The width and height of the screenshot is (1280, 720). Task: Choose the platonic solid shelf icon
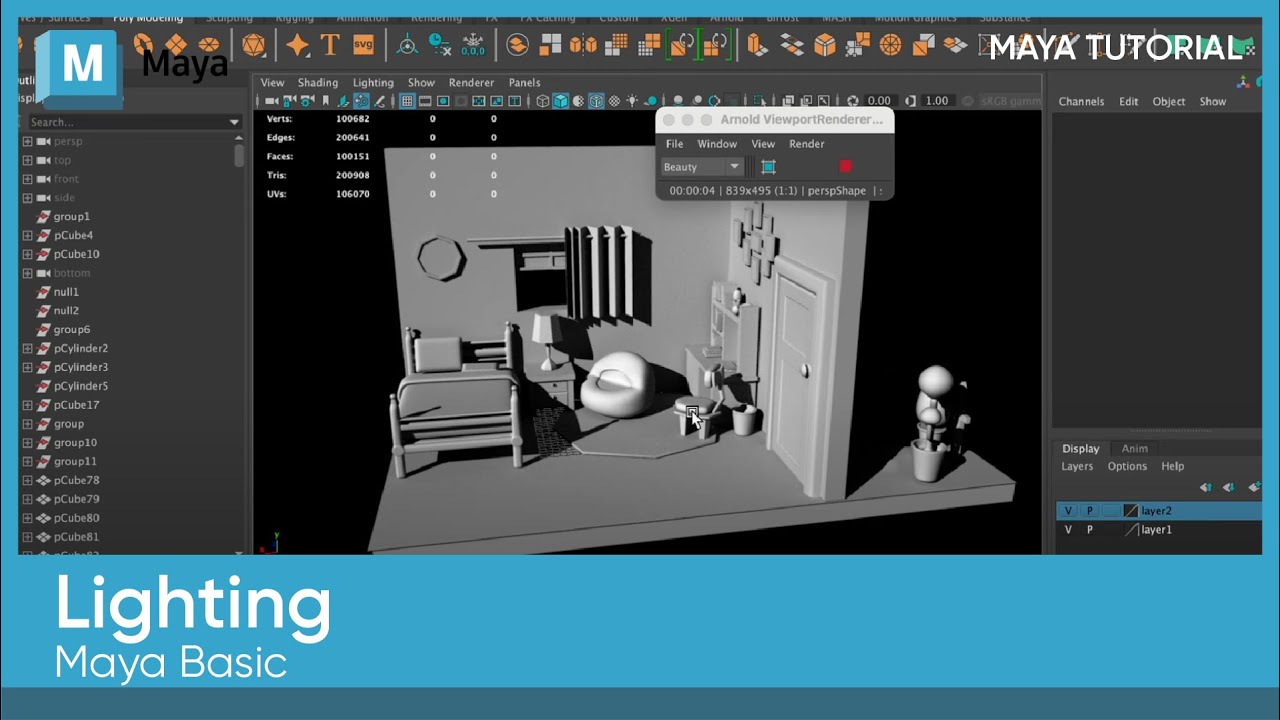[254, 45]
